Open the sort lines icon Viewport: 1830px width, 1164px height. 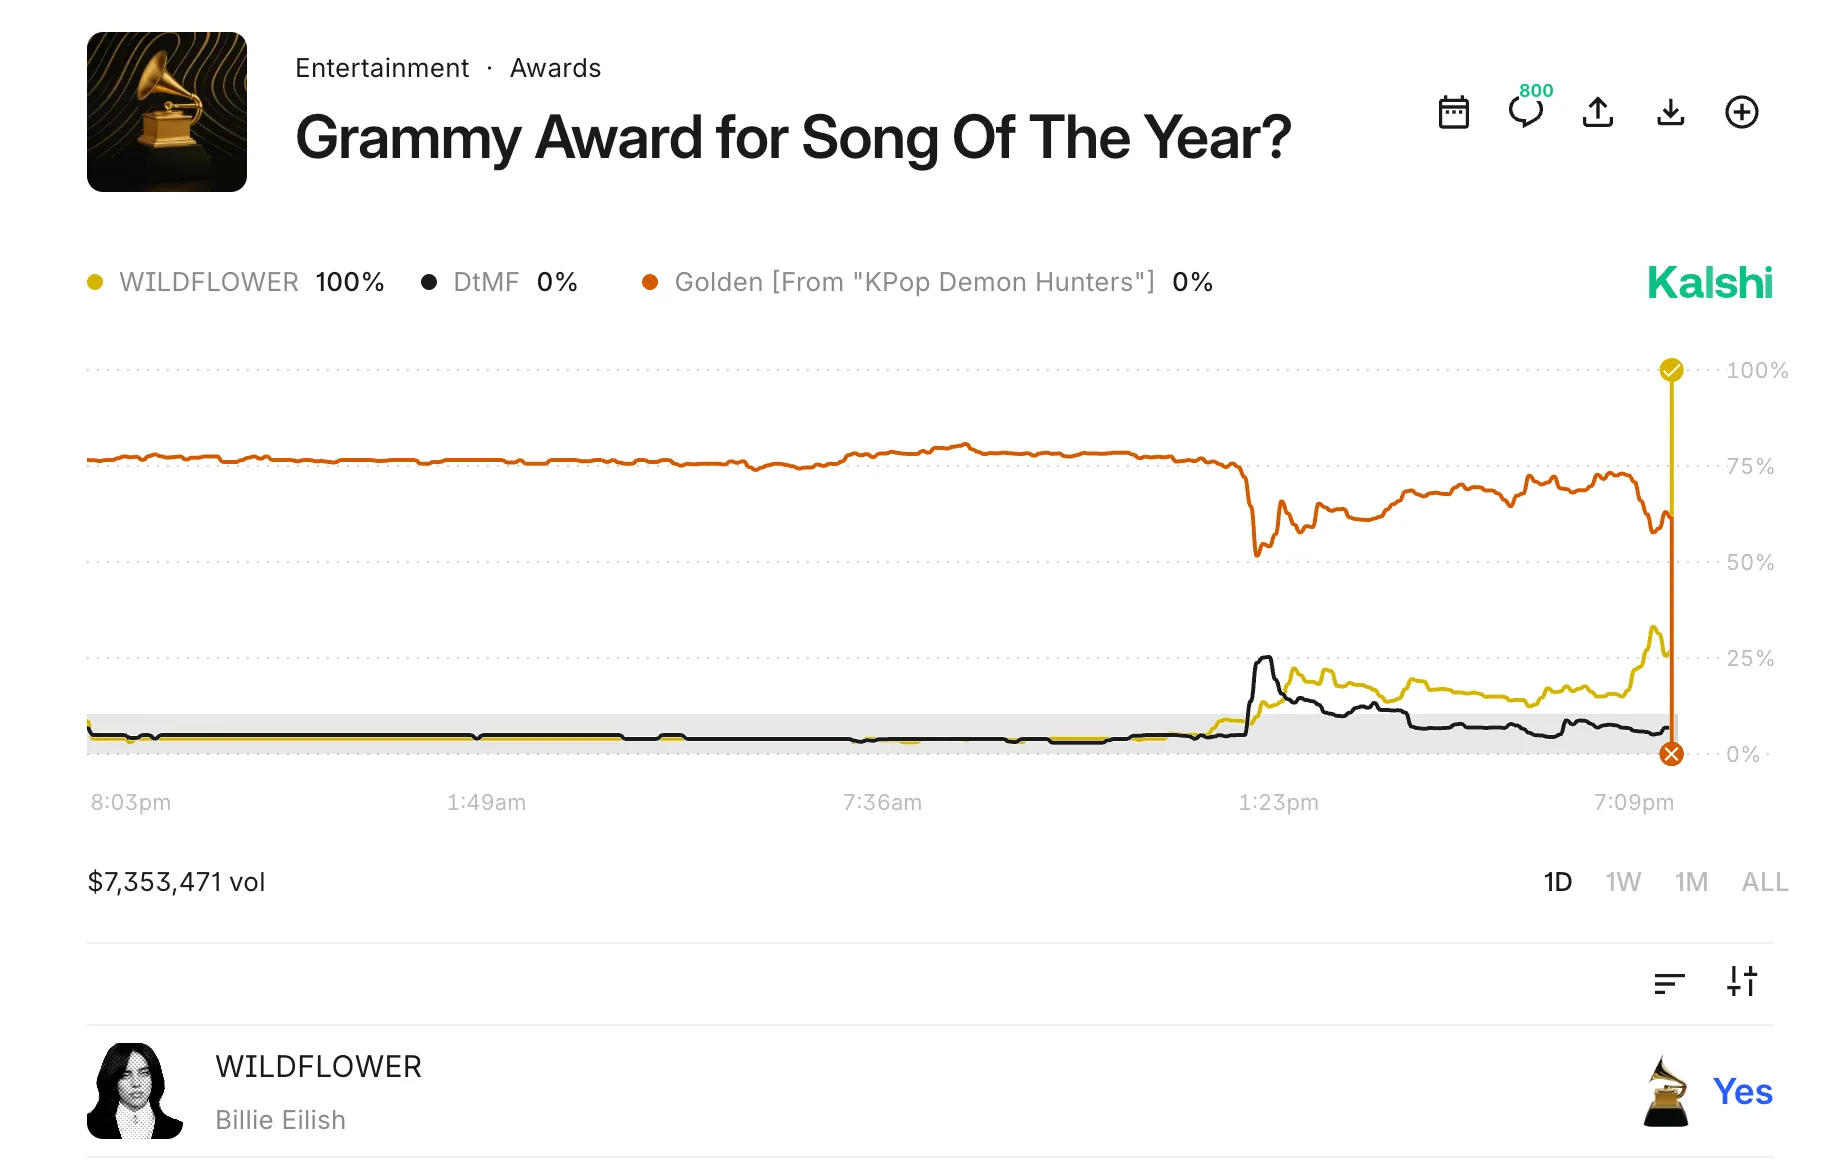[x=1669, y=983]
